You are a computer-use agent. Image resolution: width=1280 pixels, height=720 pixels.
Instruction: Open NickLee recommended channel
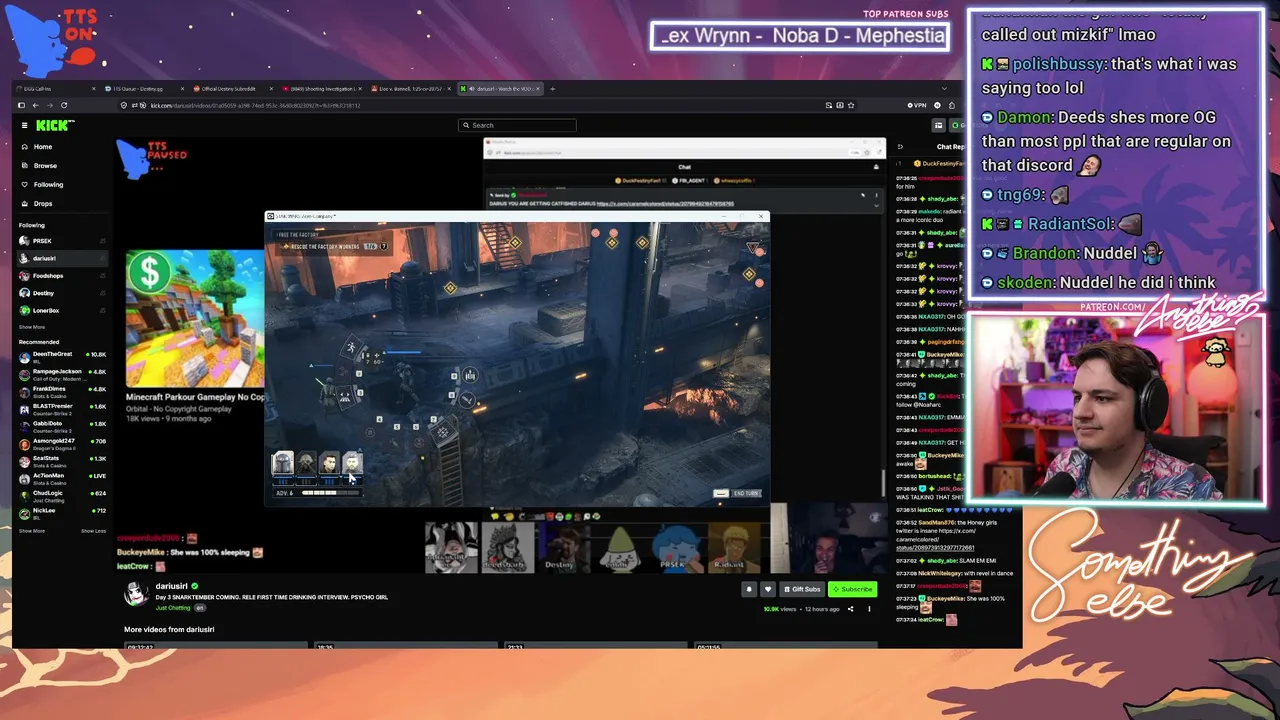point(62,513)
